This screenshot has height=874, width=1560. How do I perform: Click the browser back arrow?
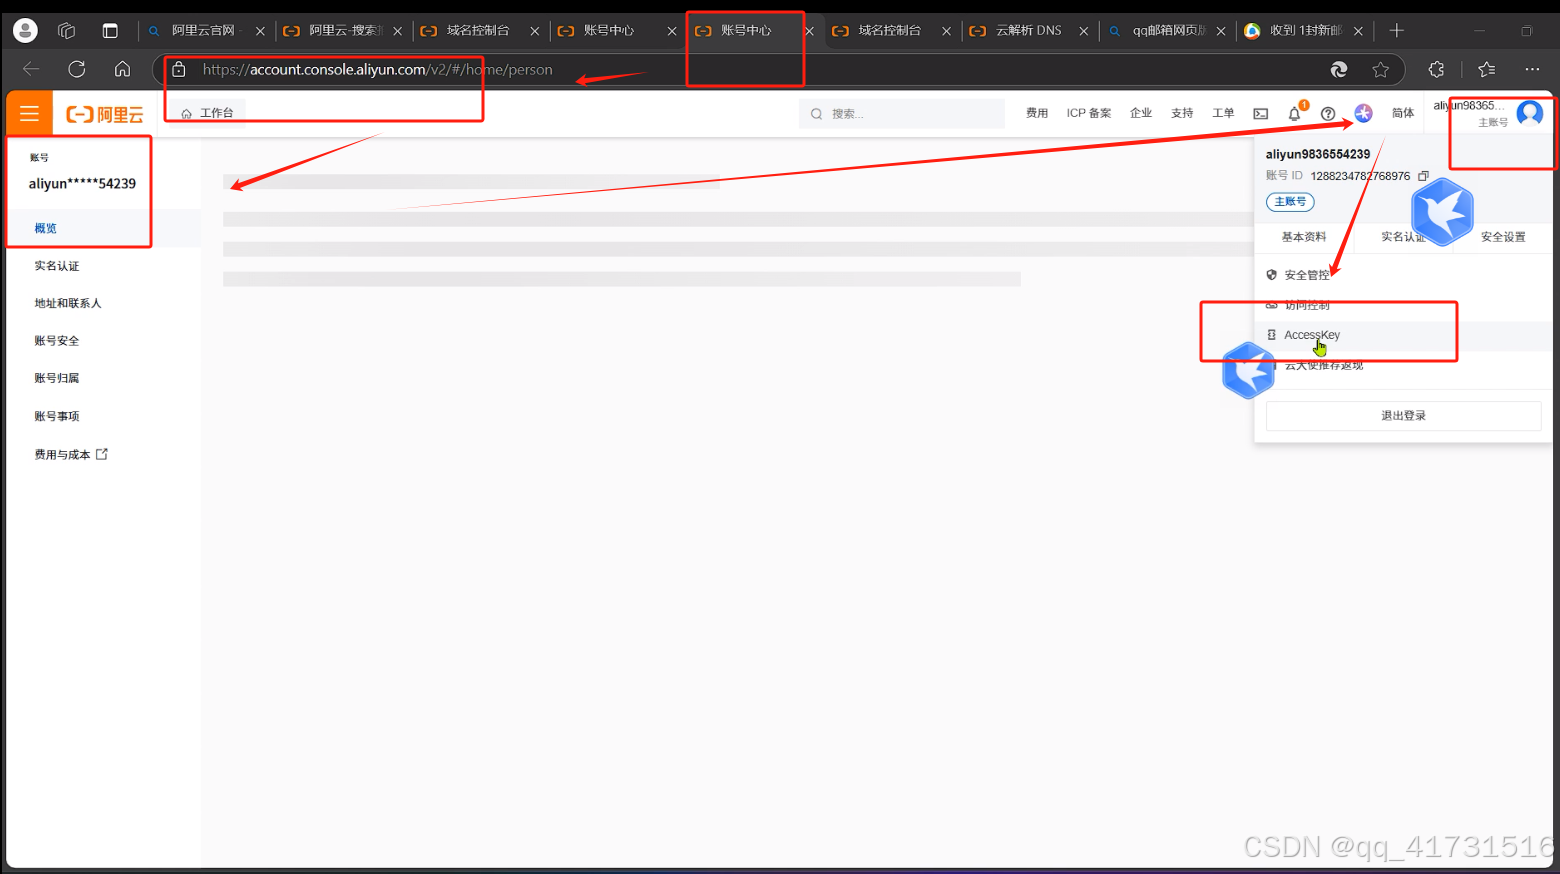[x=31, y=69]
